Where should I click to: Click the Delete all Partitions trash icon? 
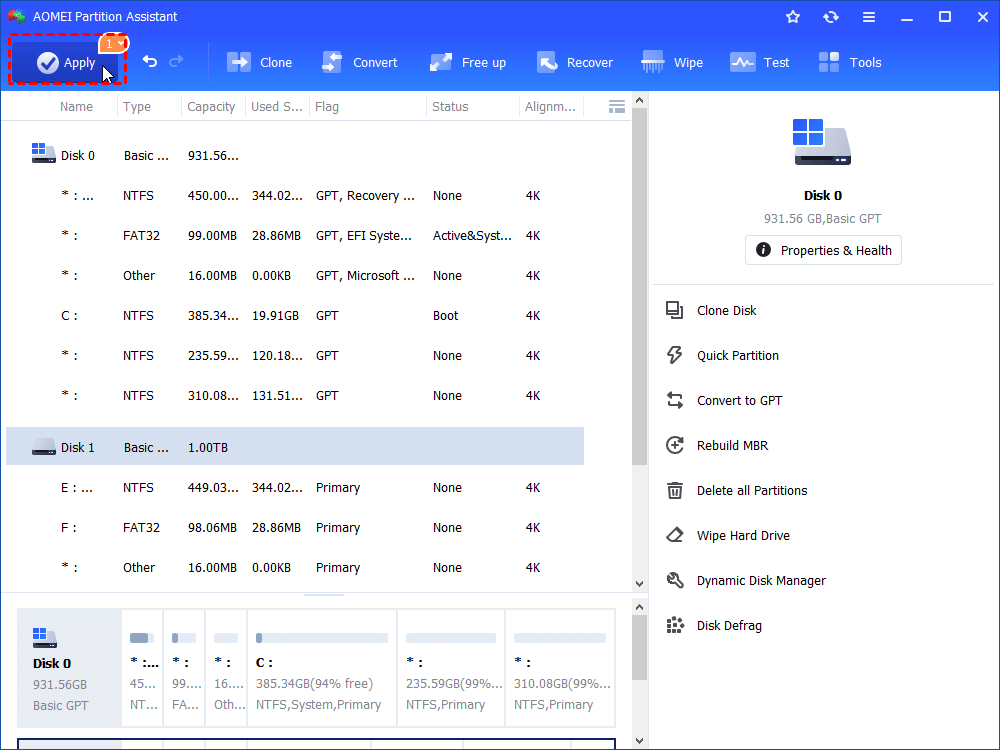click(x=675, y=490)
